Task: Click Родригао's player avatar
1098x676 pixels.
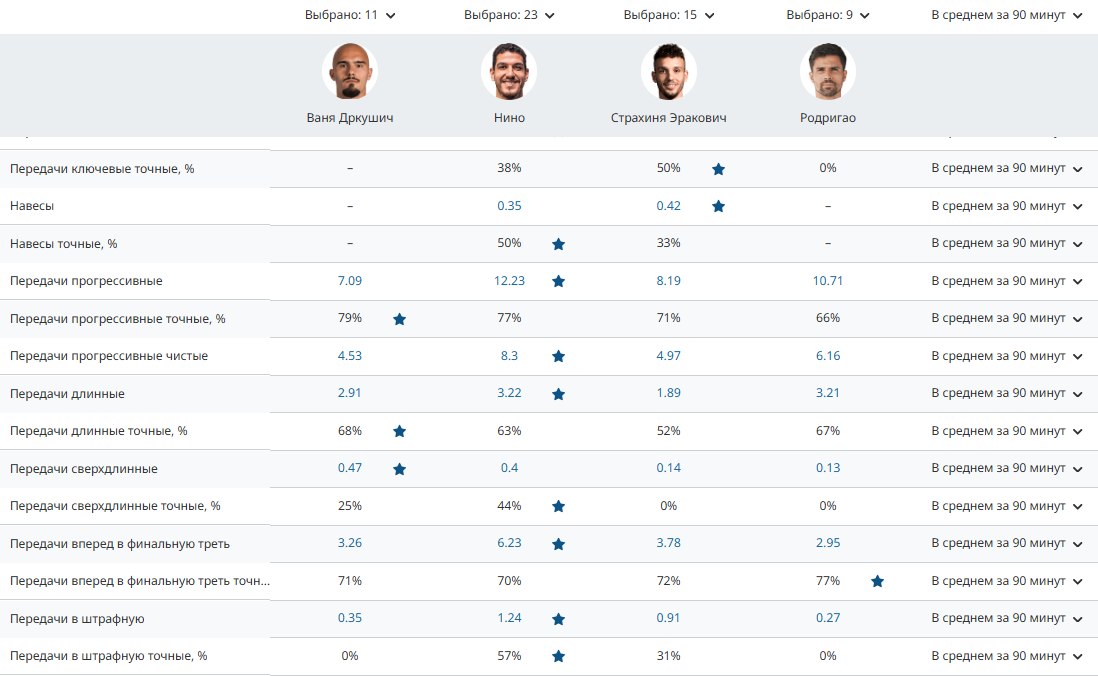Action: click(x=828, y=72)
